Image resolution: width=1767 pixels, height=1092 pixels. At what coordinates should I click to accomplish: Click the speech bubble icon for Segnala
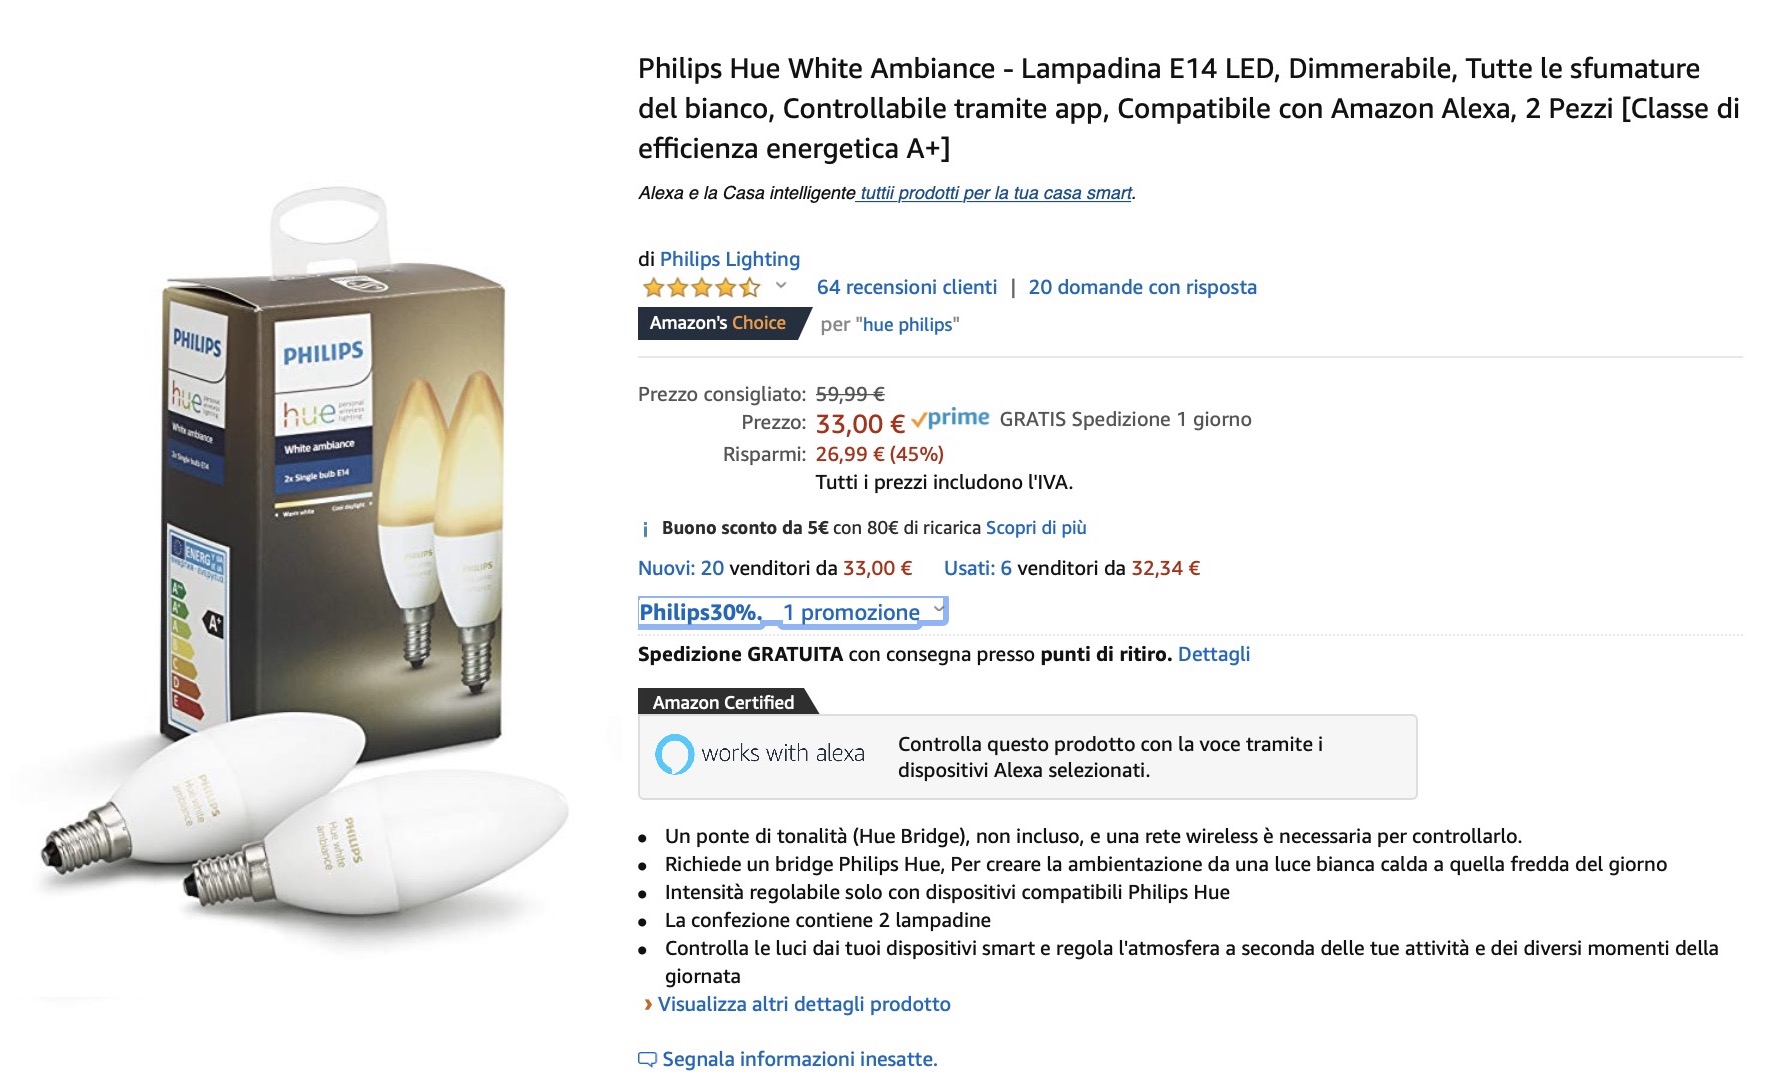[647, 1060]
